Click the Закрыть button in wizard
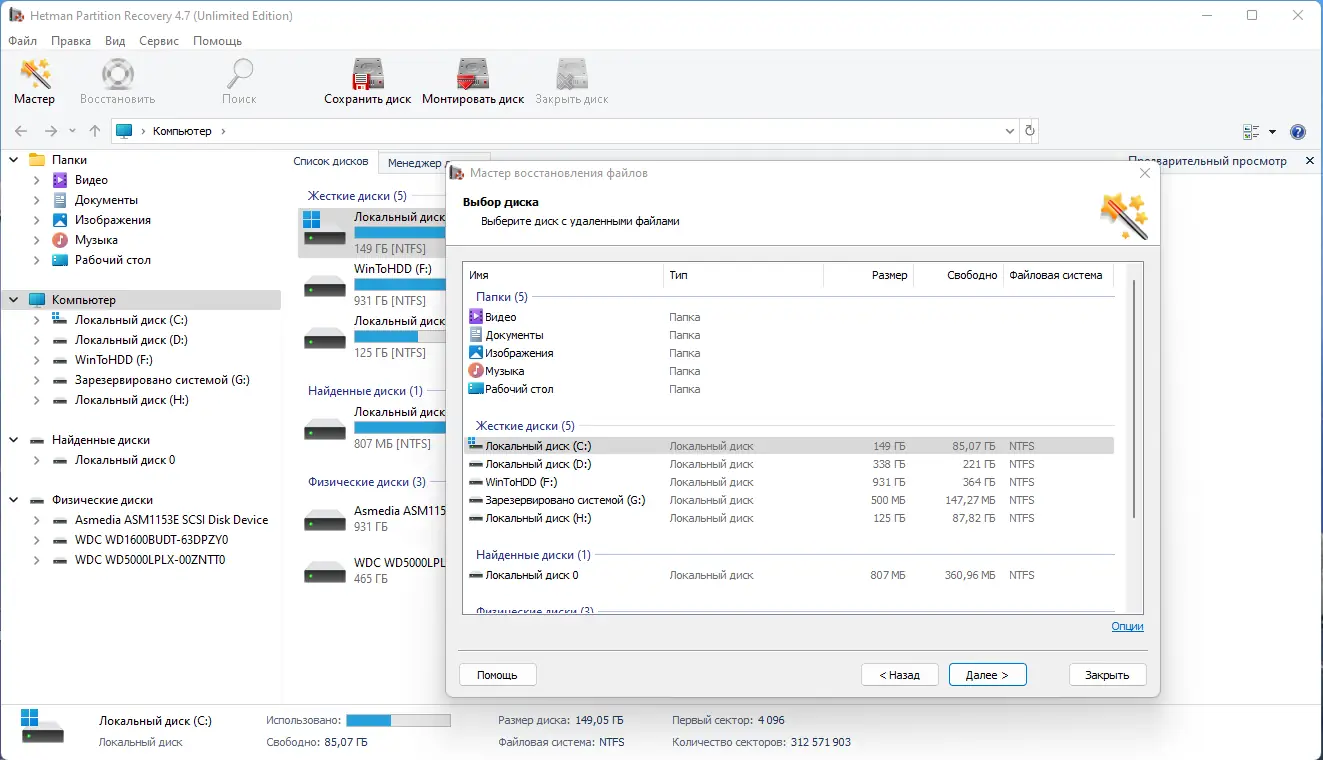The width and height of the screenshot is (1323, 760). [1107, 675]
